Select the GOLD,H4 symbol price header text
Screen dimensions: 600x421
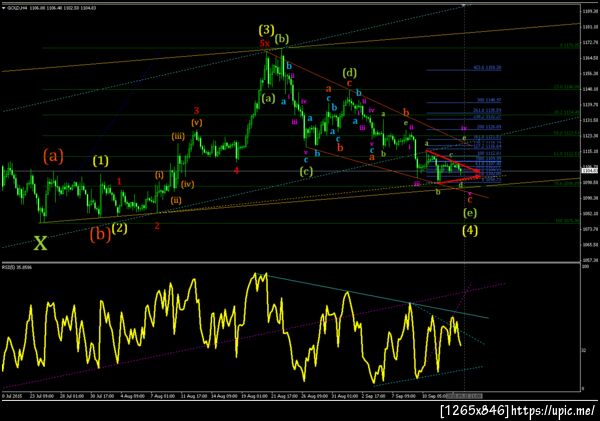click(x=51, y=8)
